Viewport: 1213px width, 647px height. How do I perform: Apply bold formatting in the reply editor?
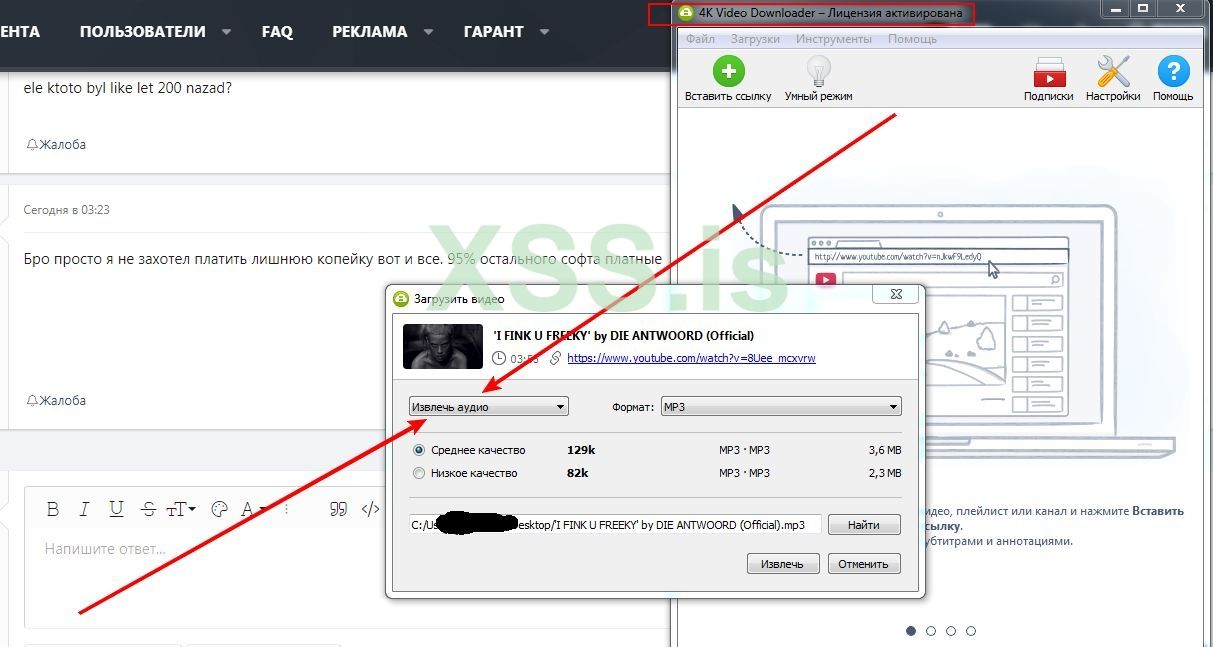(53, 509)
